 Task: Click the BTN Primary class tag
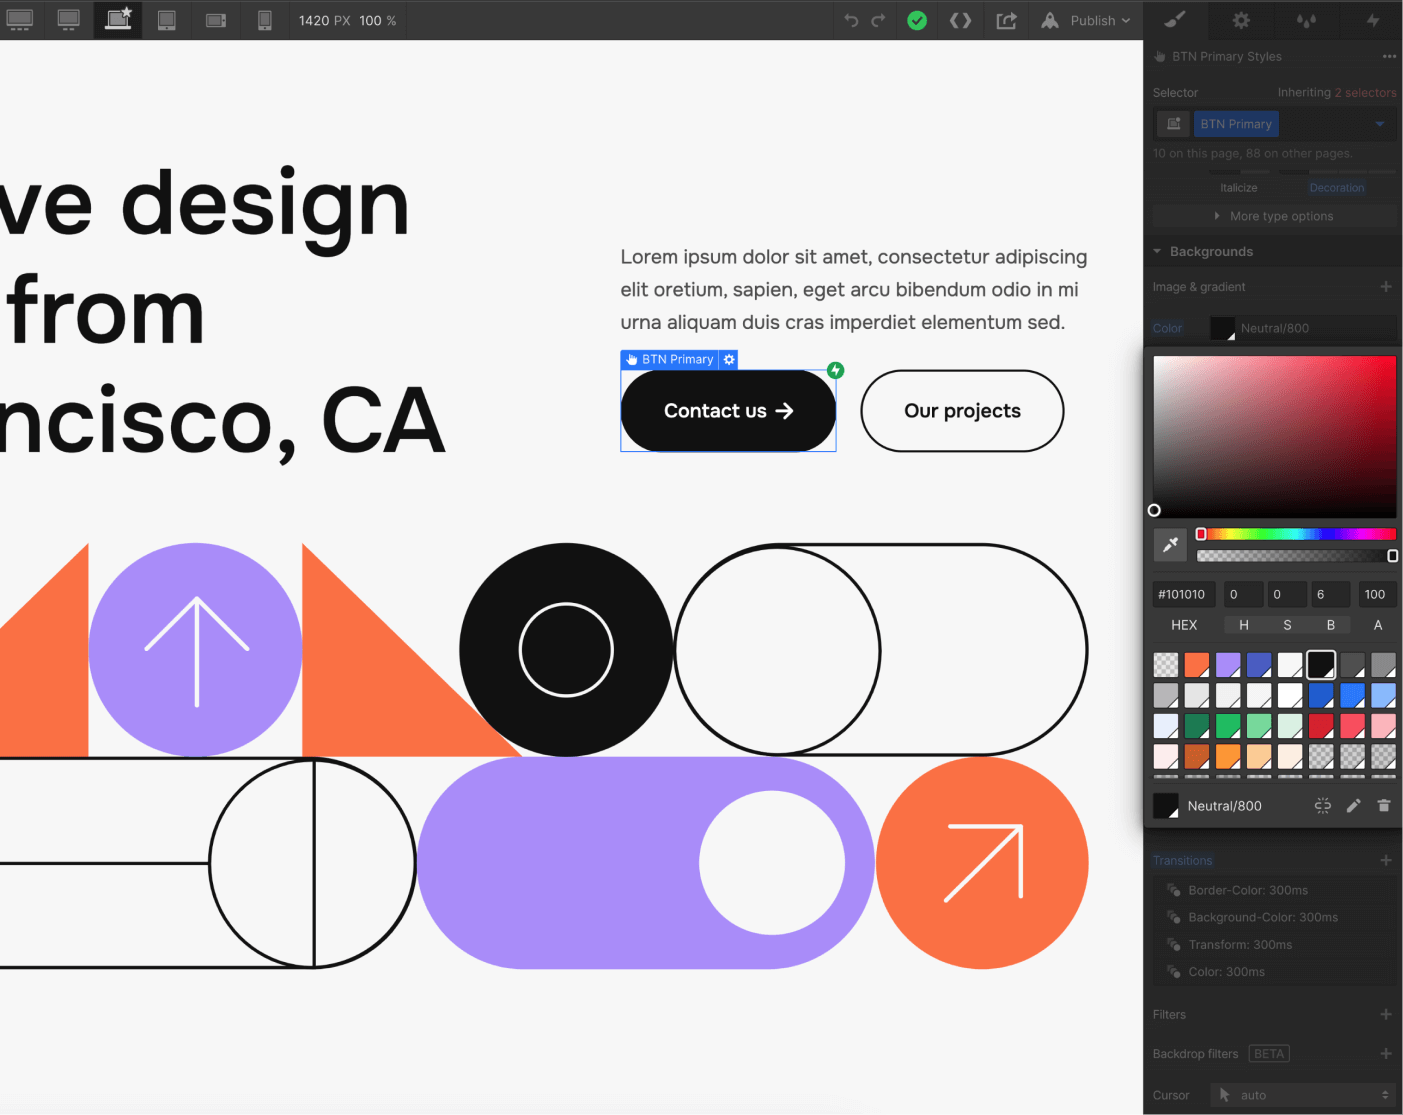pos(1236,124)
